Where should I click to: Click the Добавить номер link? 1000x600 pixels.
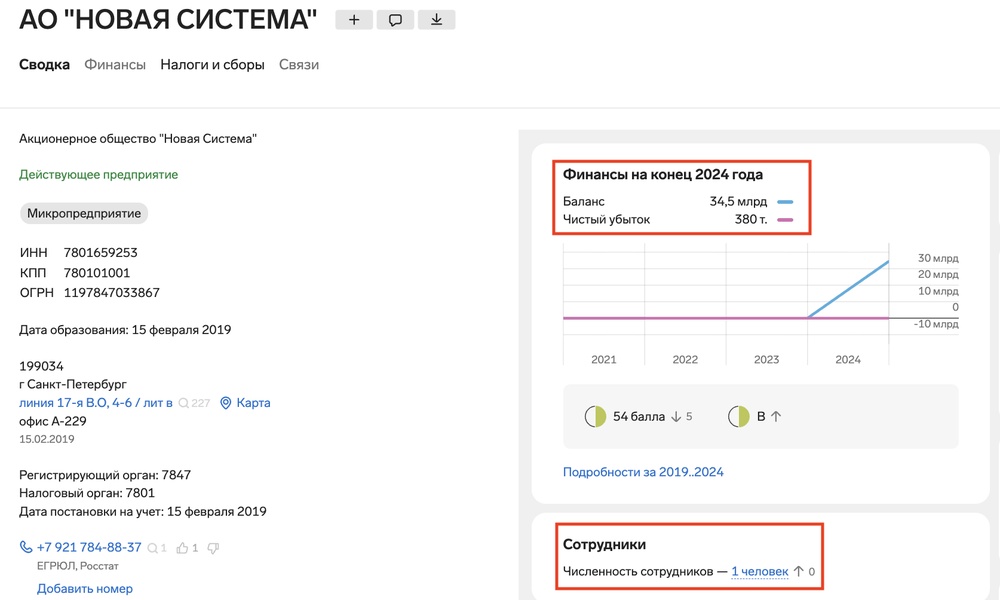coord(85,589)
